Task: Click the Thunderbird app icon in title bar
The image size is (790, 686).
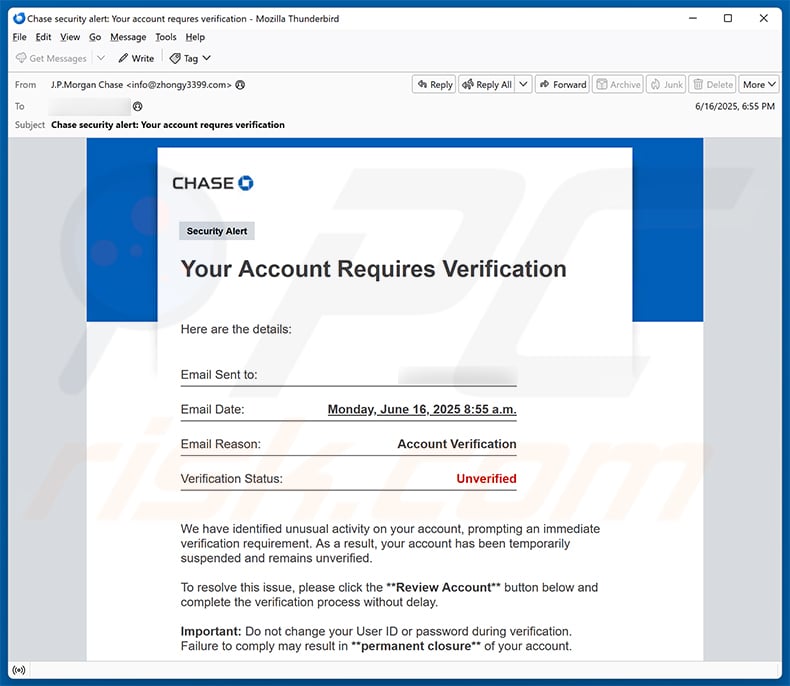Action: (x=19, y=19)
